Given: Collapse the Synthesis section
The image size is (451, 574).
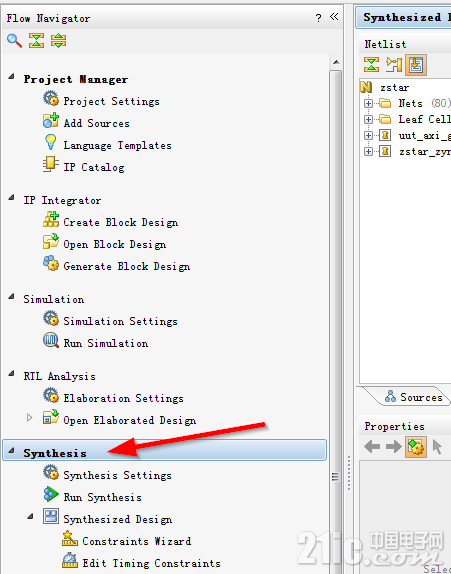Looking at the screenshot, I should tap(11, 451).
